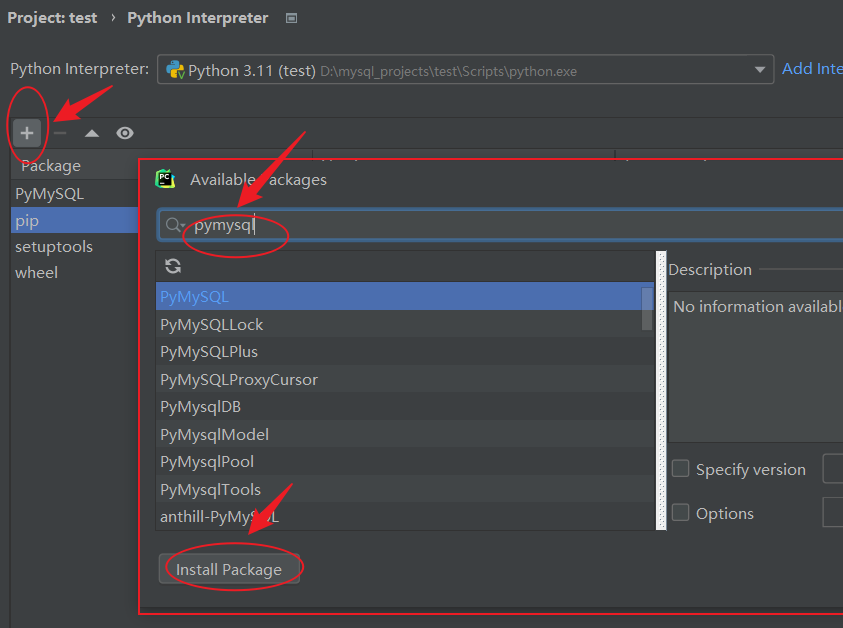This screenshot has width=843, height=628.
Task: Select anthill-PyMySQL in the package list
Action: pyautogui.click(x=405, y=517)
